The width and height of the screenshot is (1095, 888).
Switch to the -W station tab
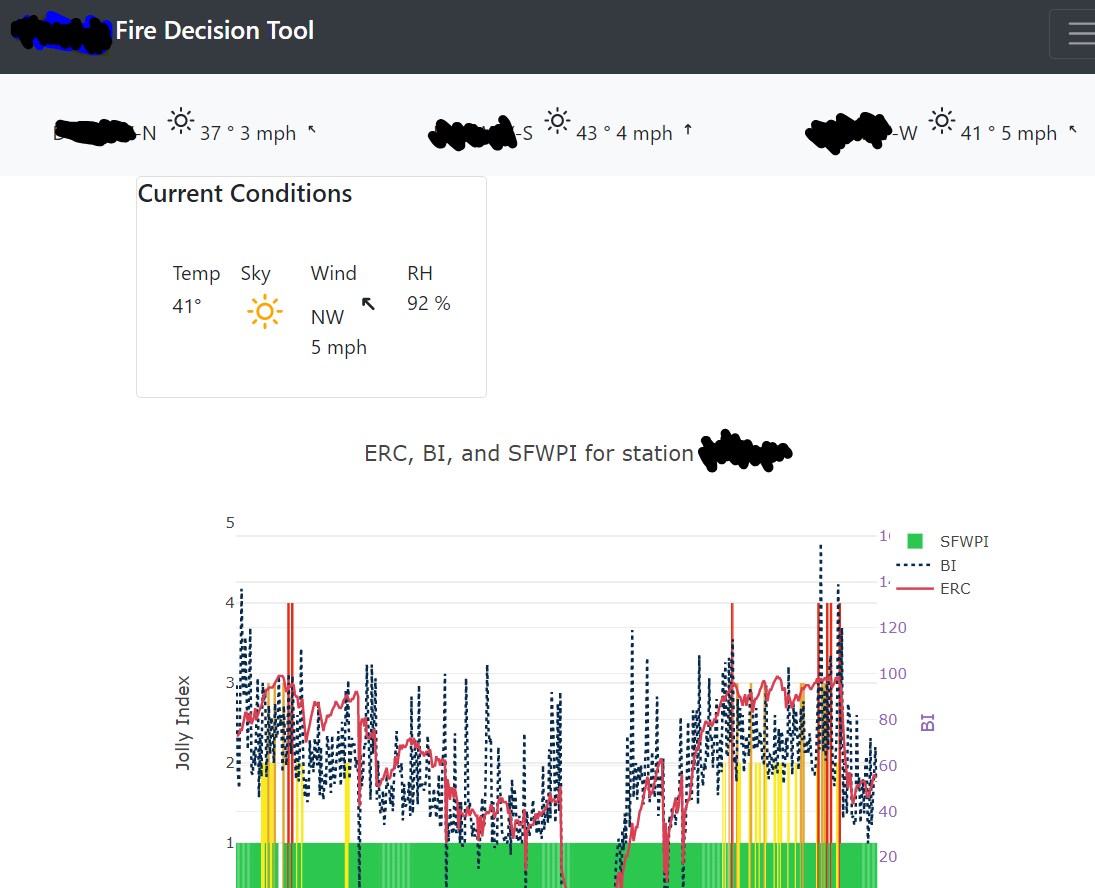(849, 131)
